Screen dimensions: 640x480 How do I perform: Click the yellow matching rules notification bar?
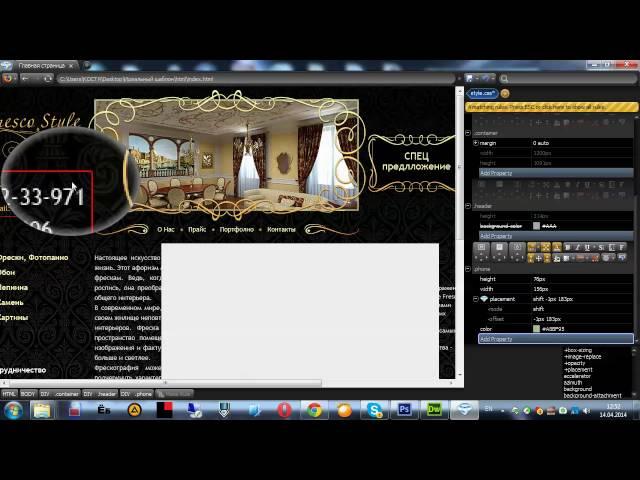552,107
